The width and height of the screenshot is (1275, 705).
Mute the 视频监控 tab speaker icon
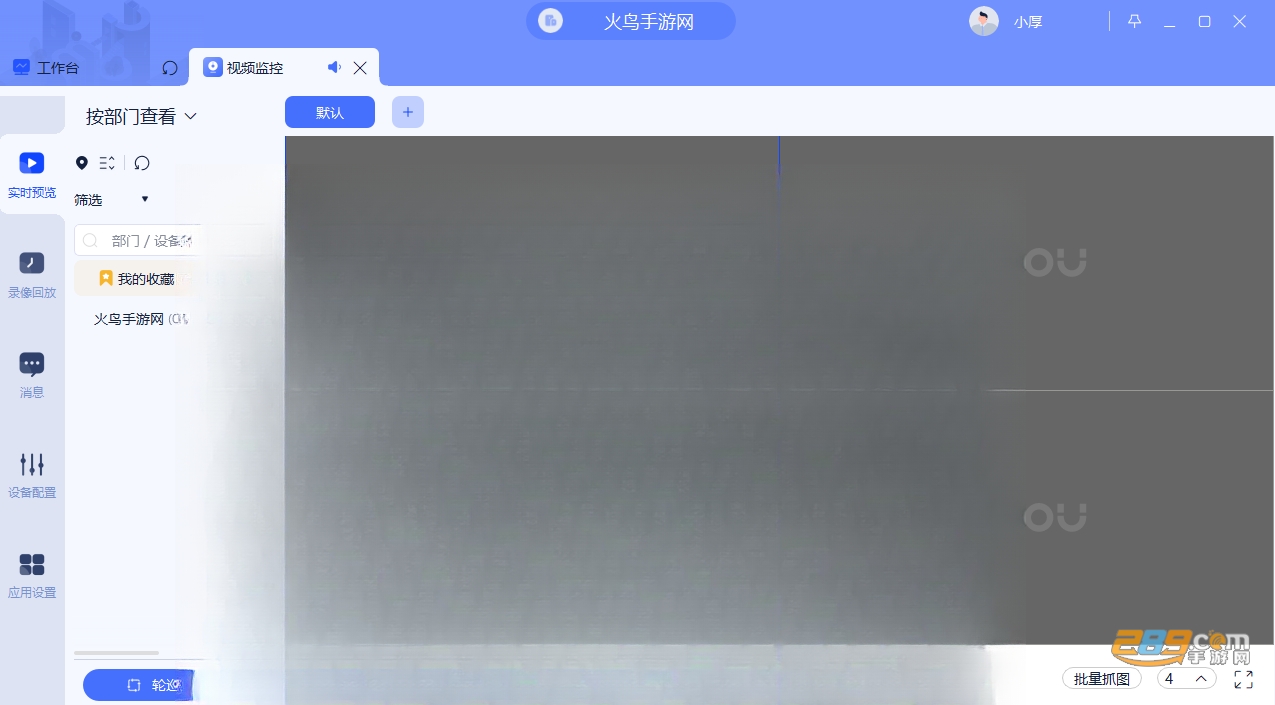[x=334, y=67]
